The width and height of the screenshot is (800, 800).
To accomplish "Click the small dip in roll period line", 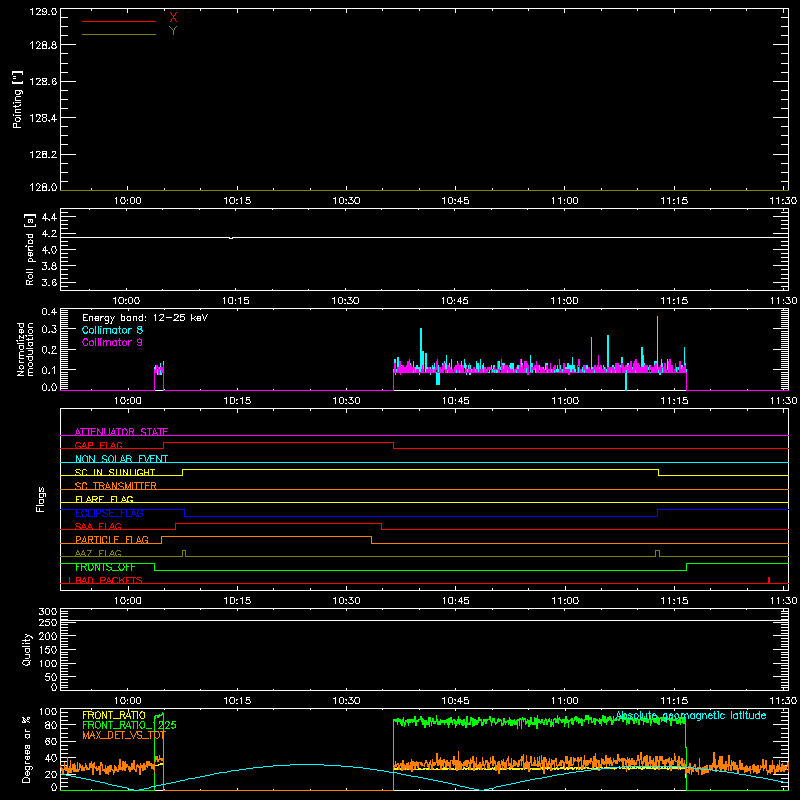I will (231, 238).
